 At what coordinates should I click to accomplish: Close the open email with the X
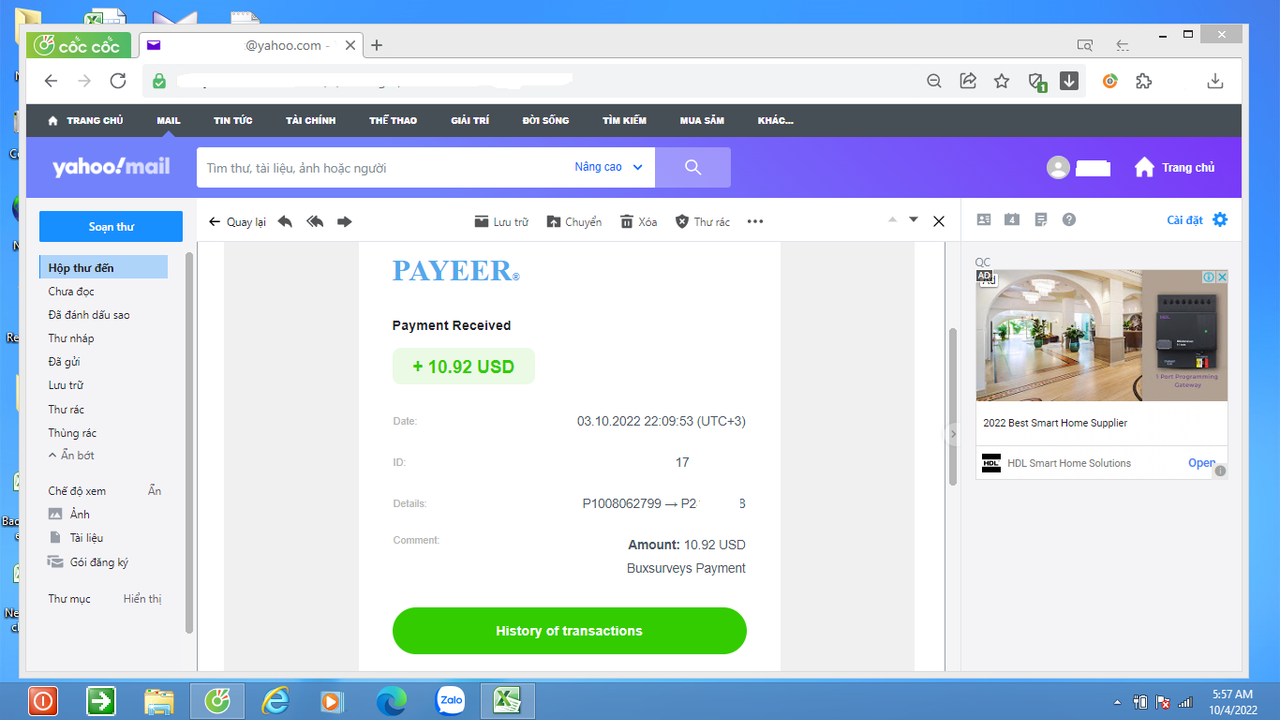[938, 222]
